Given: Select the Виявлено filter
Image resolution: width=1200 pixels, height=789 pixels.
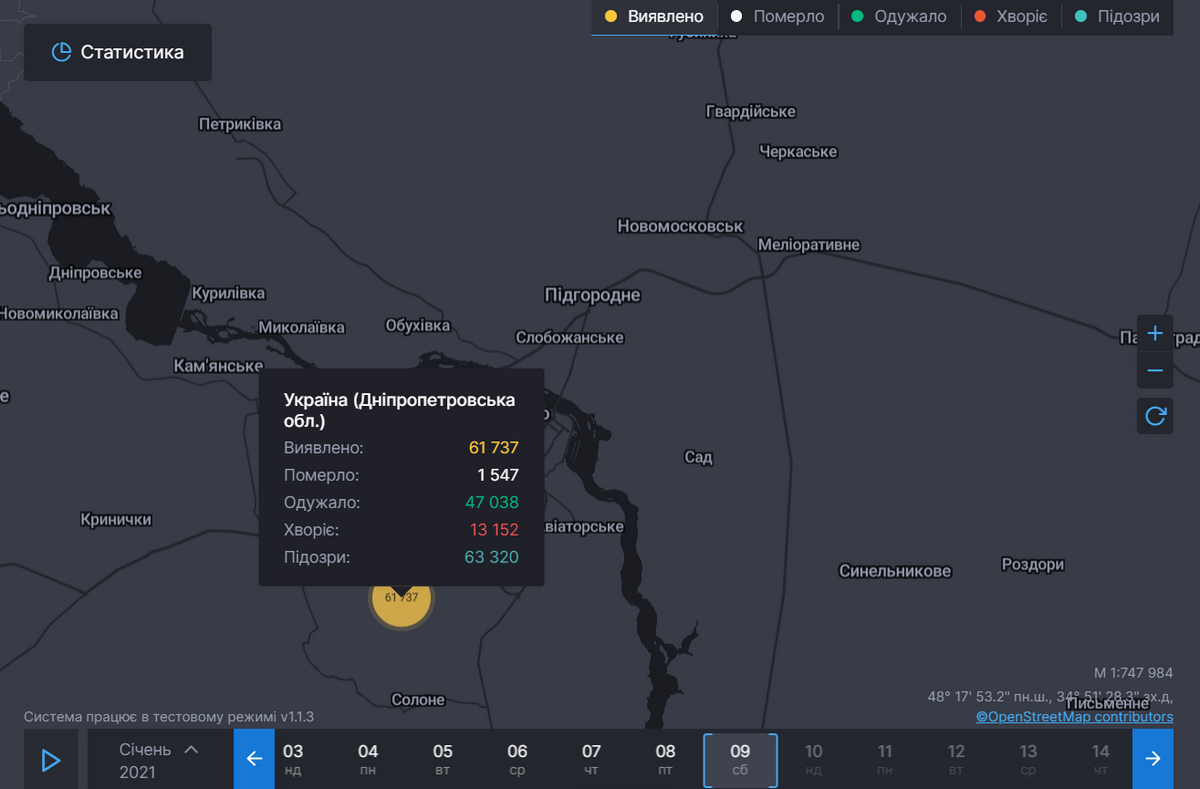Looking at the screenshot, I should (654, 17).
